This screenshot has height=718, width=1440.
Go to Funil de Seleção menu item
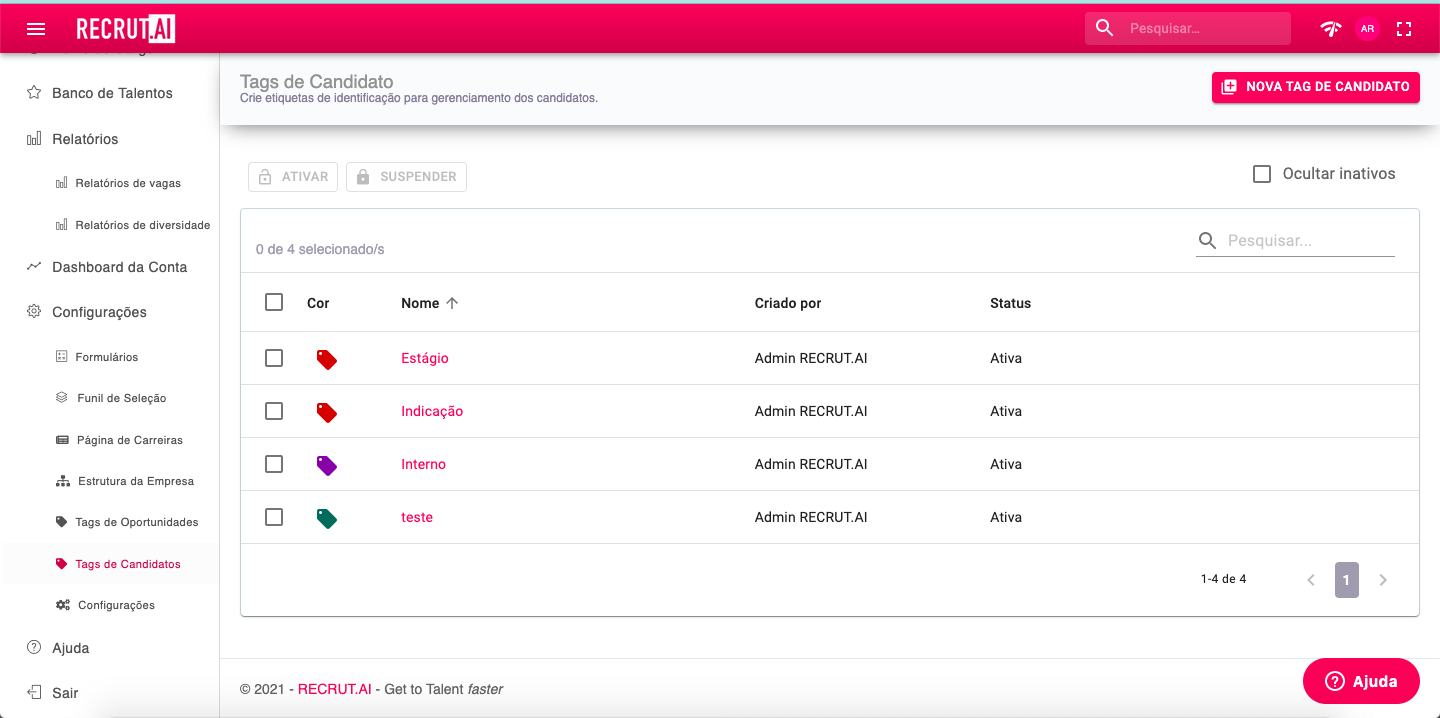(x=121, y=398)
